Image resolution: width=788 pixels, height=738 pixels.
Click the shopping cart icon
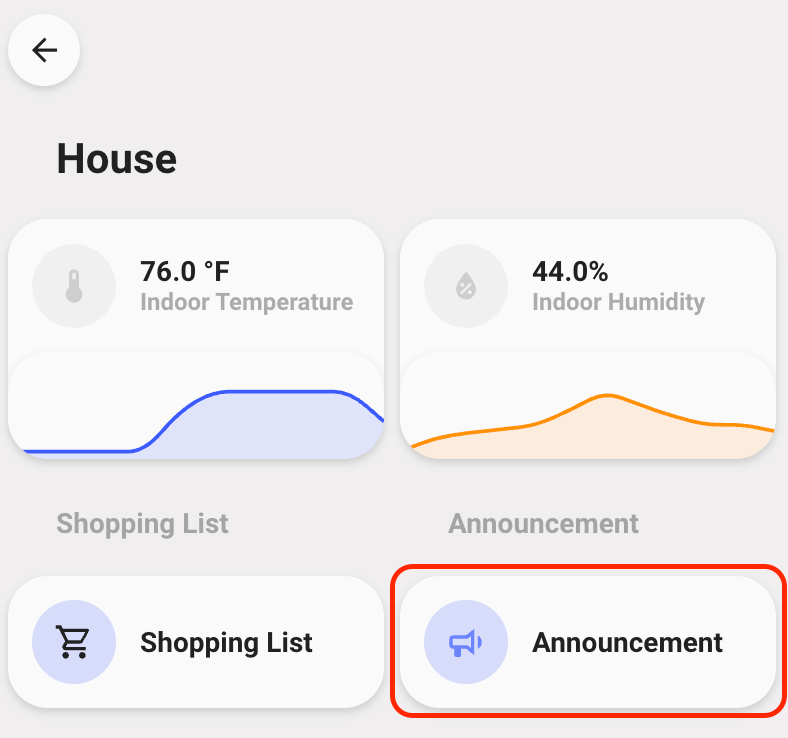point(74,642)
